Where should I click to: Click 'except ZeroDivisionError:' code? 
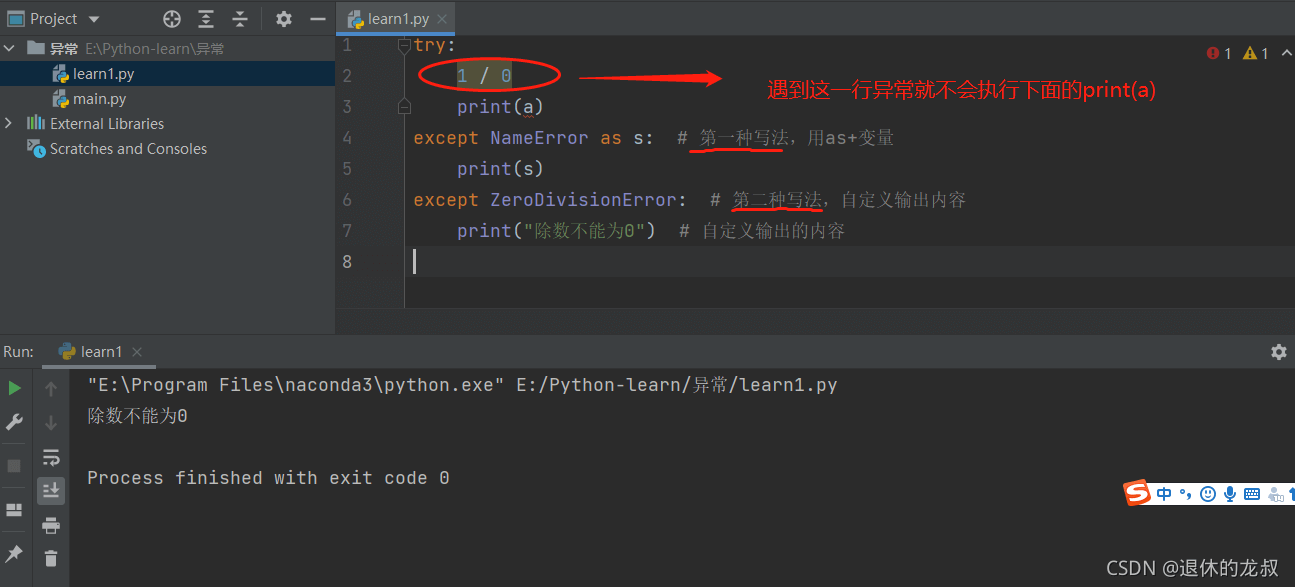click(550, 200)
